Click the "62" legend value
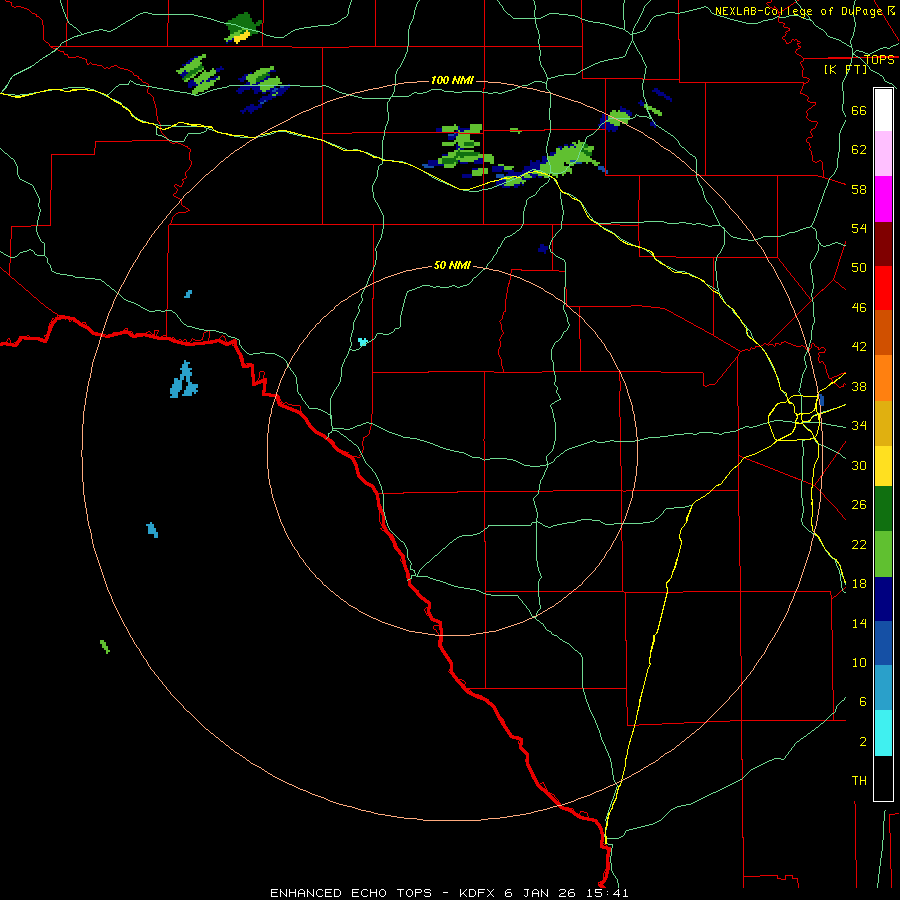Image resolution: width=900 pixels, height=900 pixels. coord(859,150)
